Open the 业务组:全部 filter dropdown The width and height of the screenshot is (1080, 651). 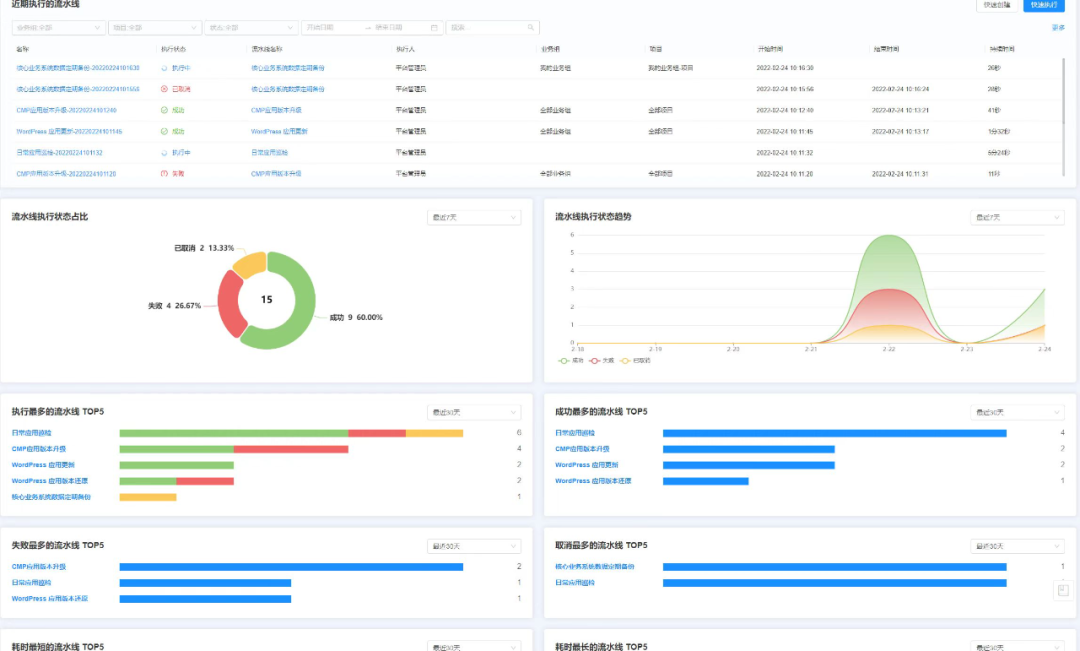tap(58, 28)
